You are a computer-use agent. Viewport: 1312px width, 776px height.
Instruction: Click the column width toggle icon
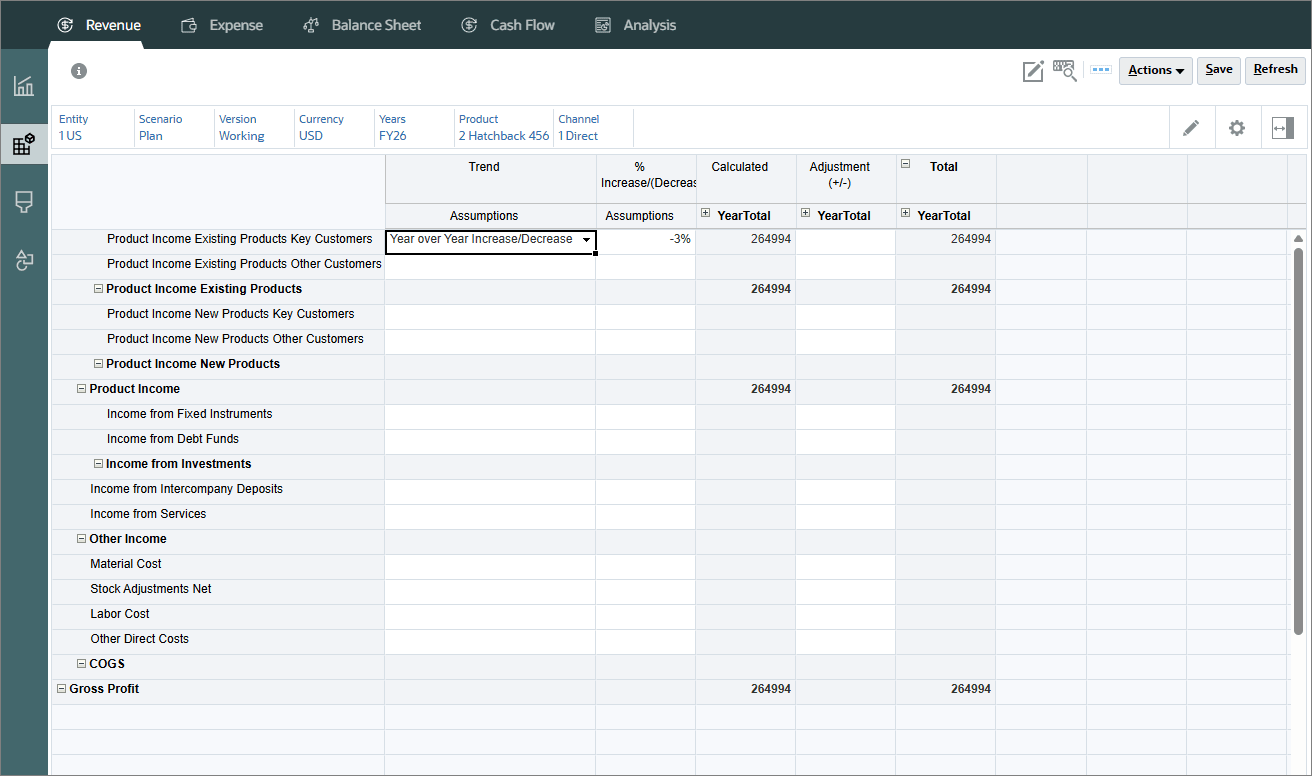(1283, 128)
